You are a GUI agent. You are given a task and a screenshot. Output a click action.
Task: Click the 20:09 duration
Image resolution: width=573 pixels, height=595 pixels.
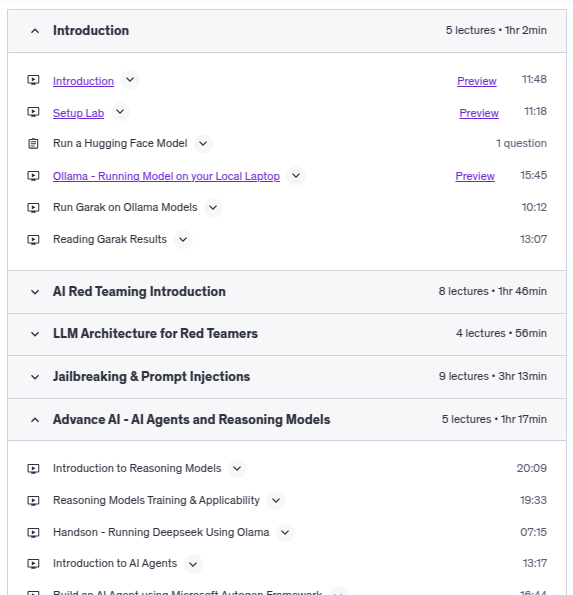tap(532, 468)
